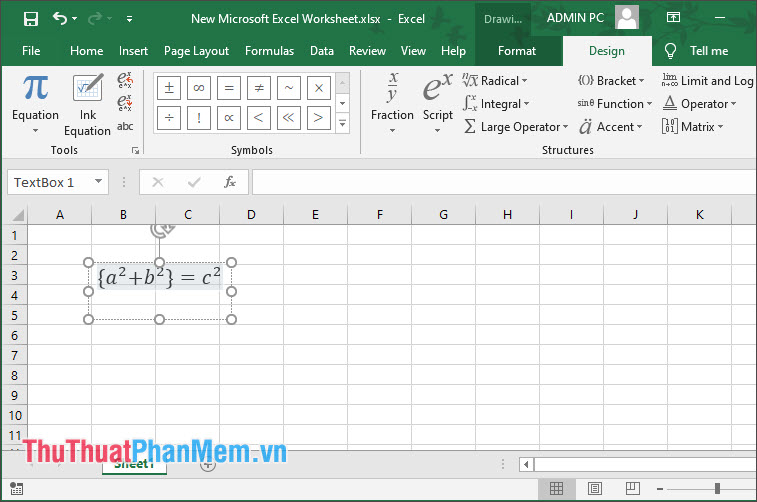Open the Bracket structures menu

click(611, 81)
